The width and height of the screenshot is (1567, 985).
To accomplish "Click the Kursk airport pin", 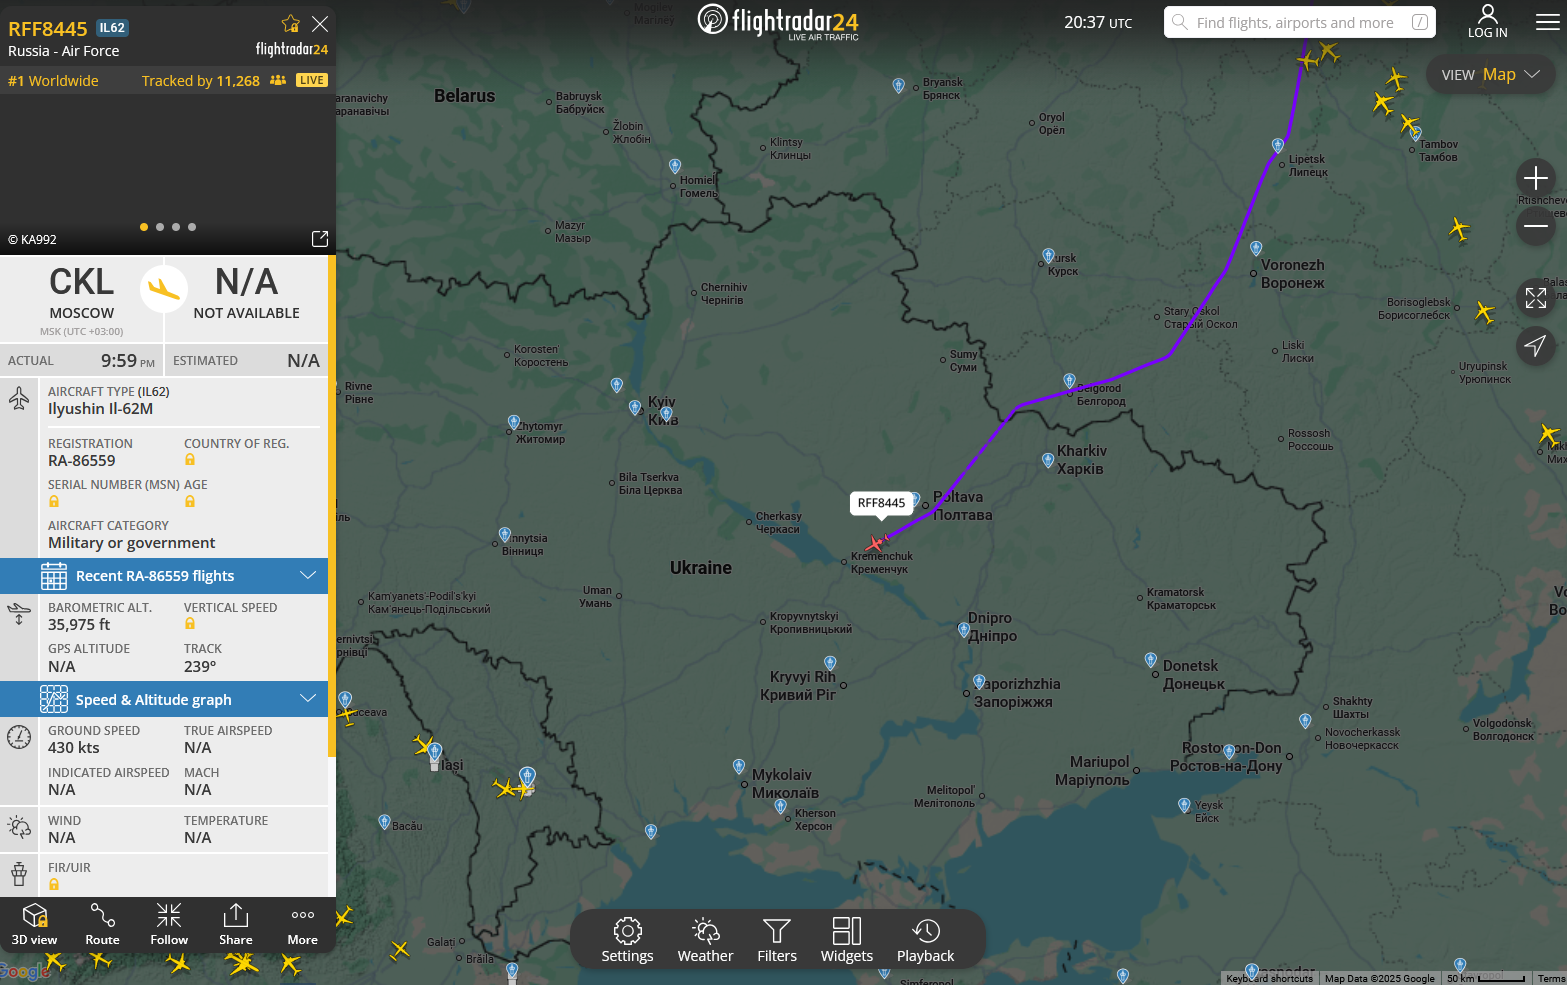I will (1048, 256).
